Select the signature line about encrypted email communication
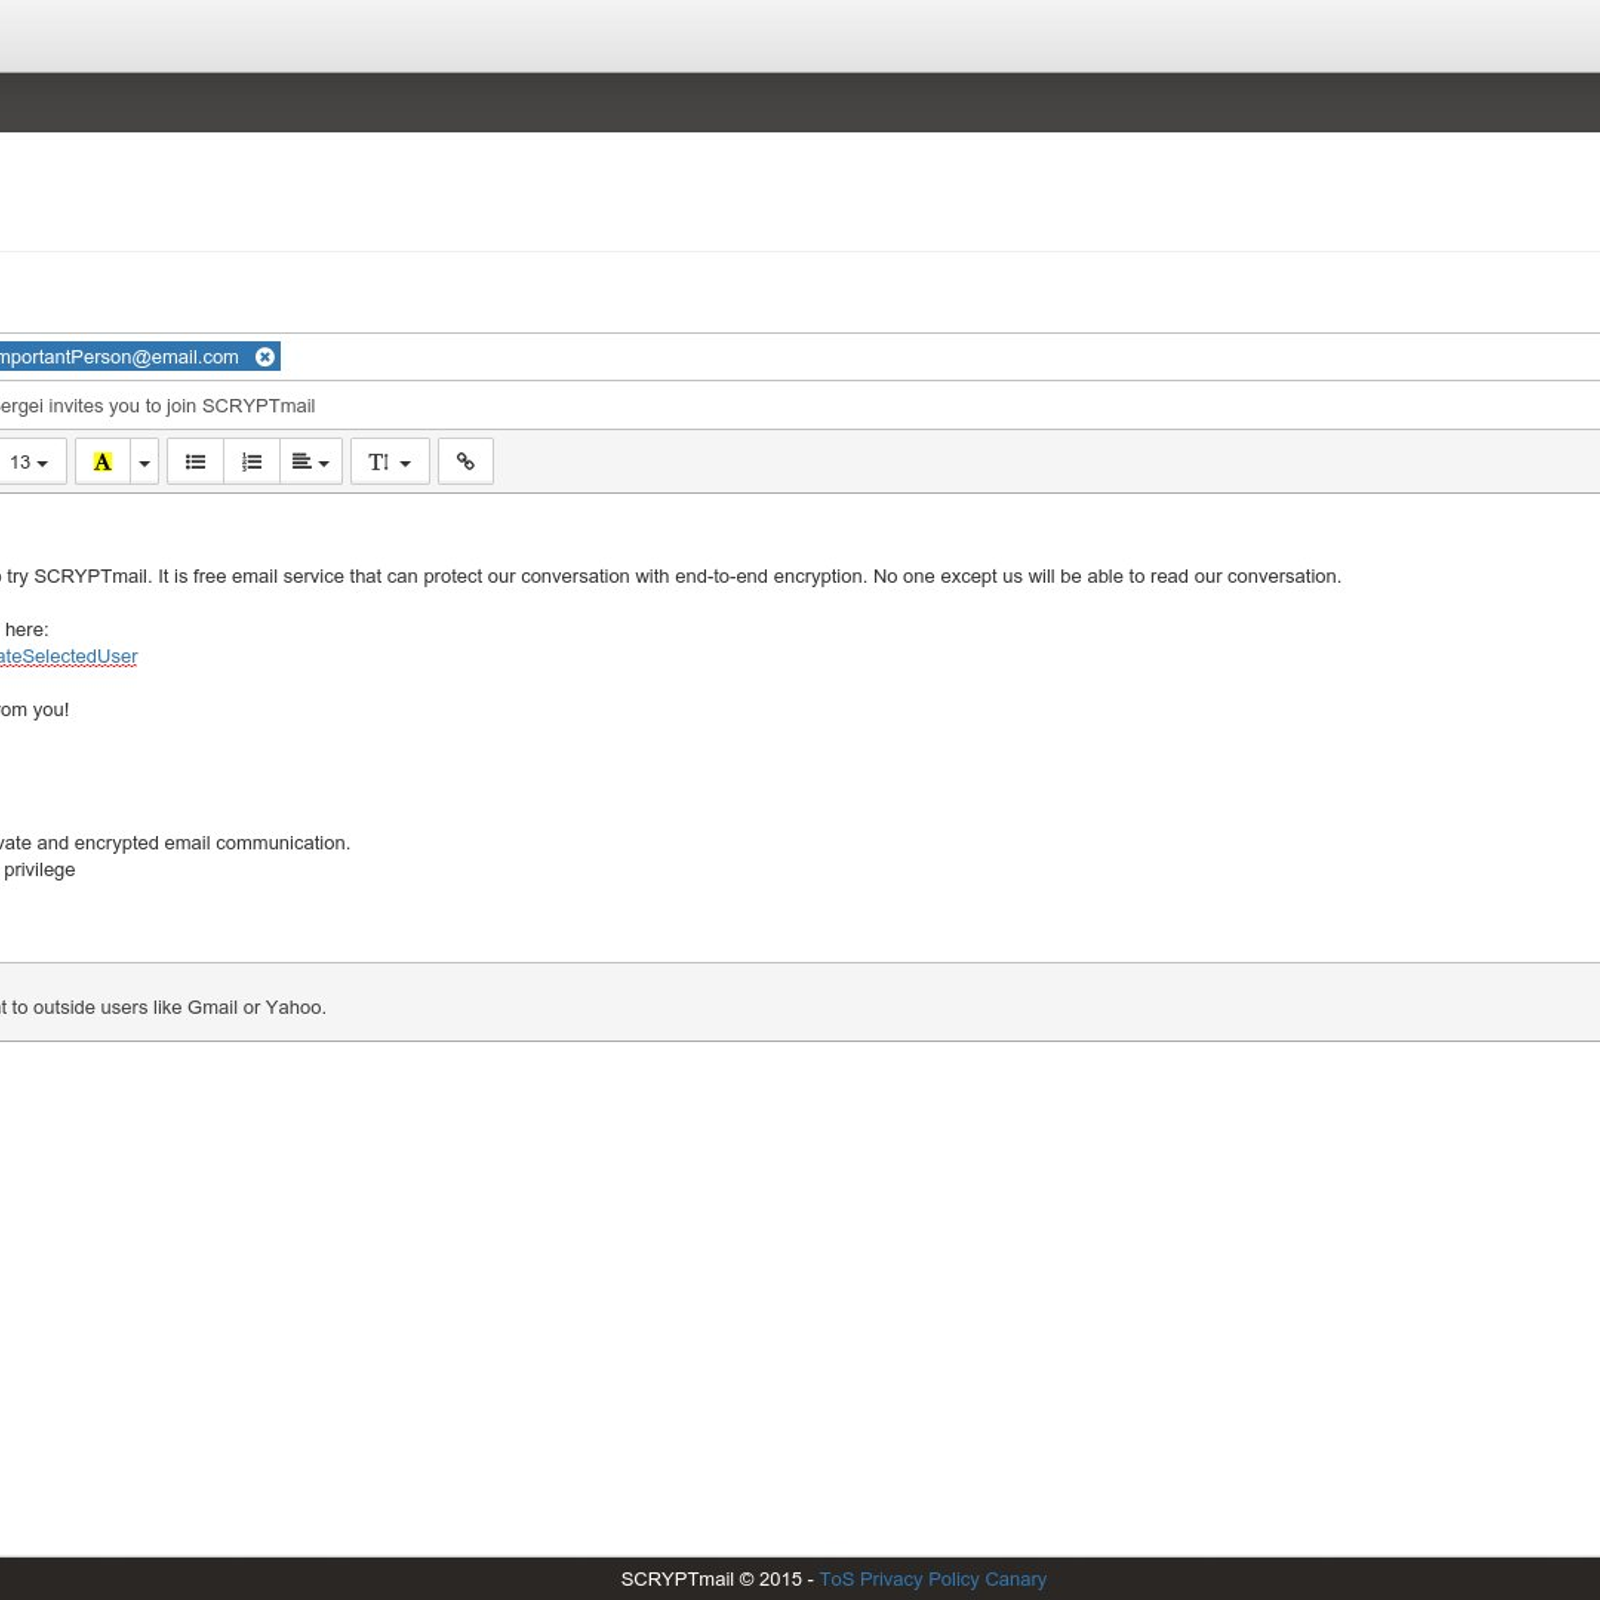 tap(175, 843)
